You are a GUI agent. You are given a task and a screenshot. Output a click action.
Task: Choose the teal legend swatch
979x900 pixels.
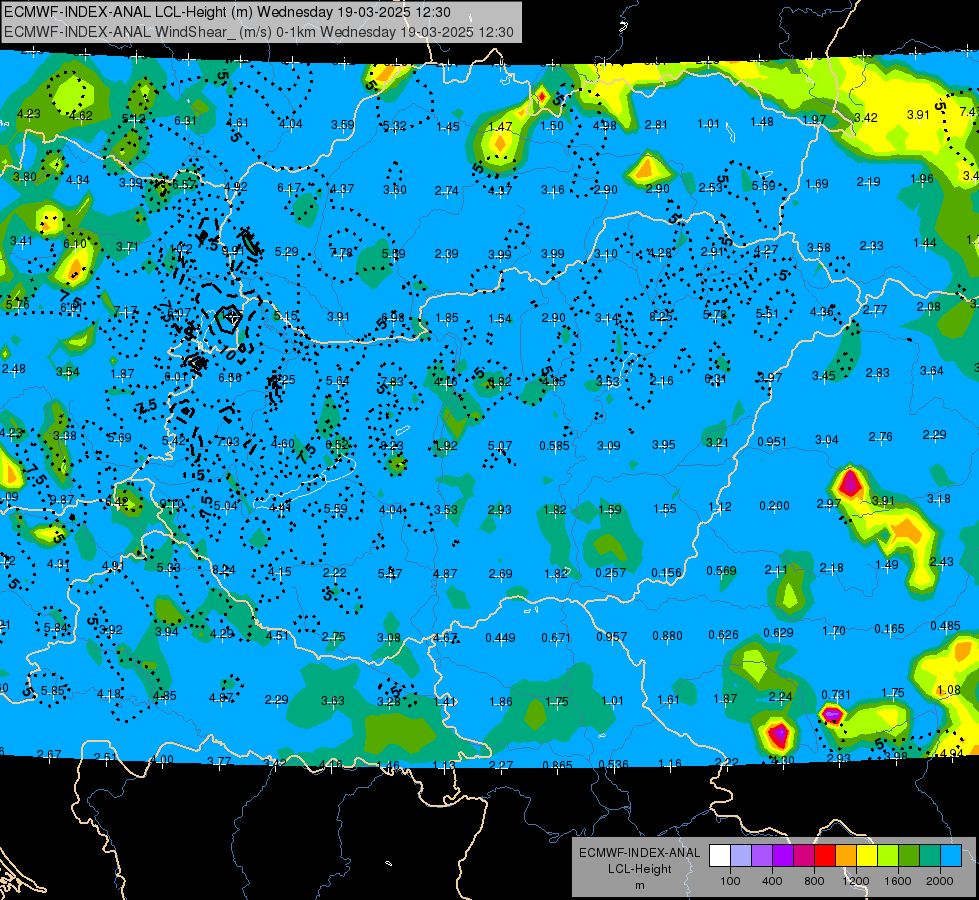click(930, 856)
